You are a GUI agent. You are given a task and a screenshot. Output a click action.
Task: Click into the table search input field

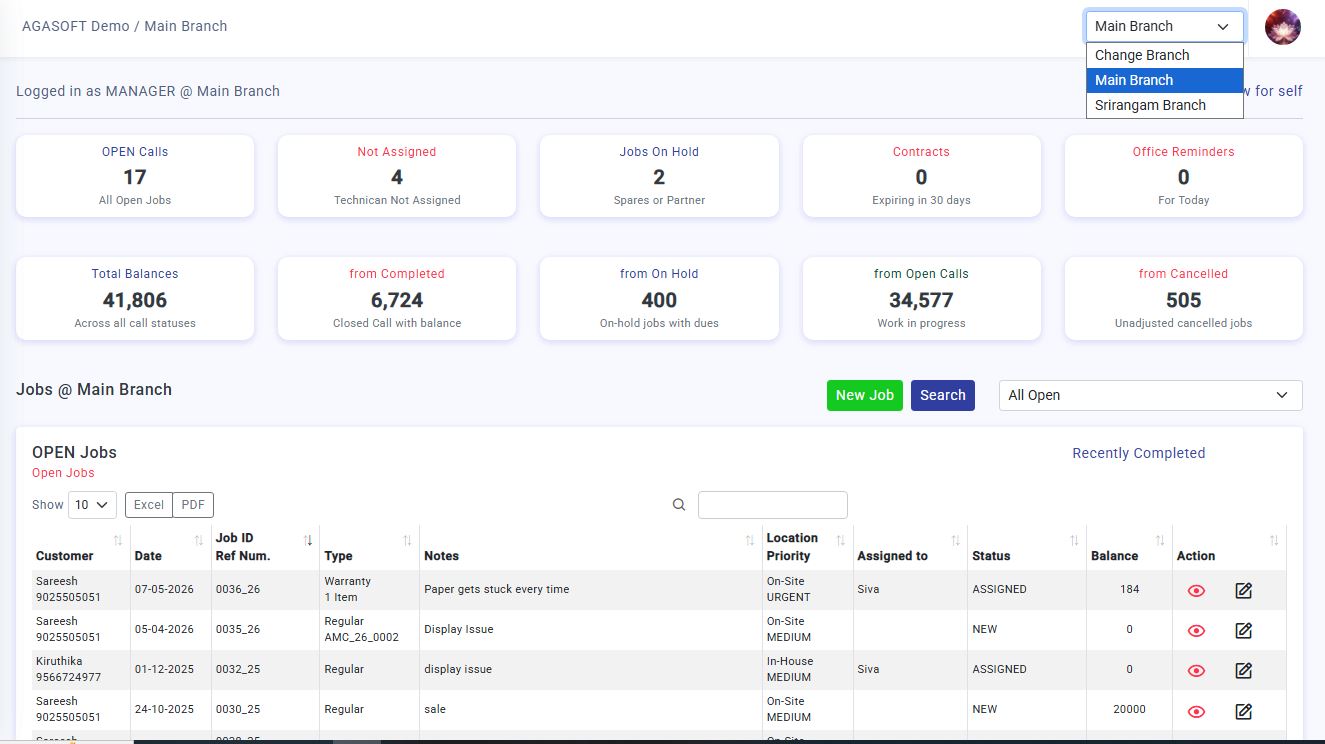pyautogui.click(x=772, y=505)
